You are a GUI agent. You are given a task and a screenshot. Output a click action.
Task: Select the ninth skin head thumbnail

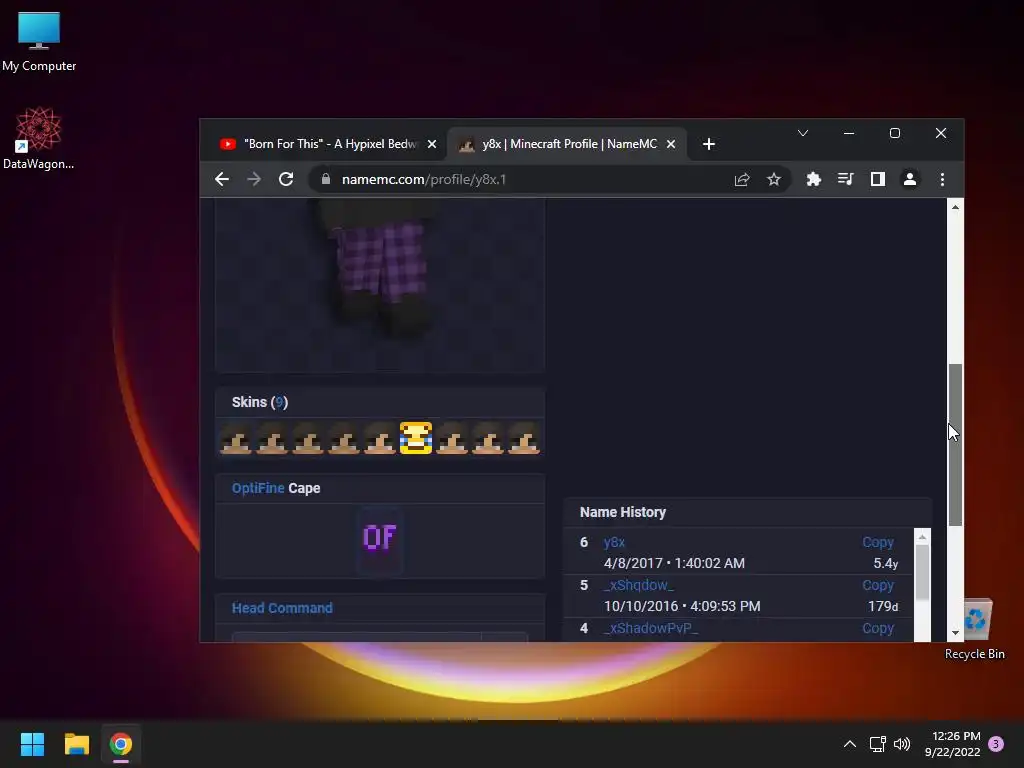(x=524, y=438)
